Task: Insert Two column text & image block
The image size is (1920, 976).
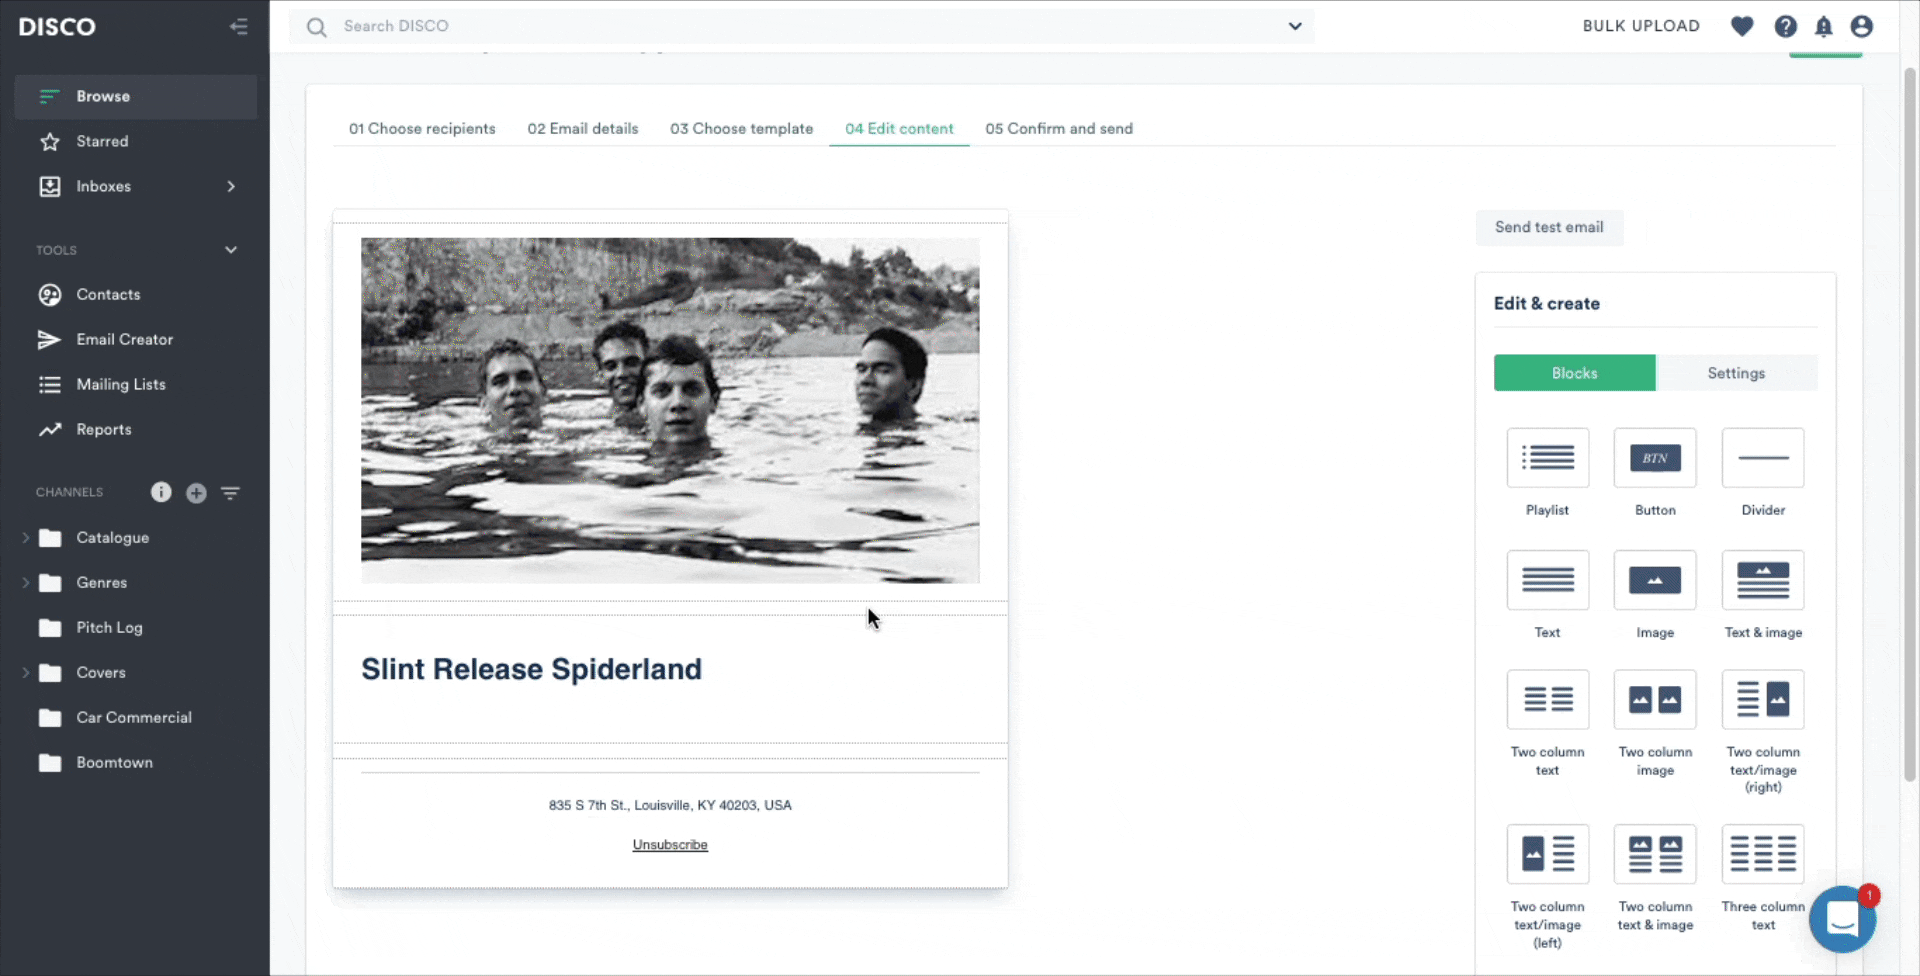Action: coord(1655,854)
